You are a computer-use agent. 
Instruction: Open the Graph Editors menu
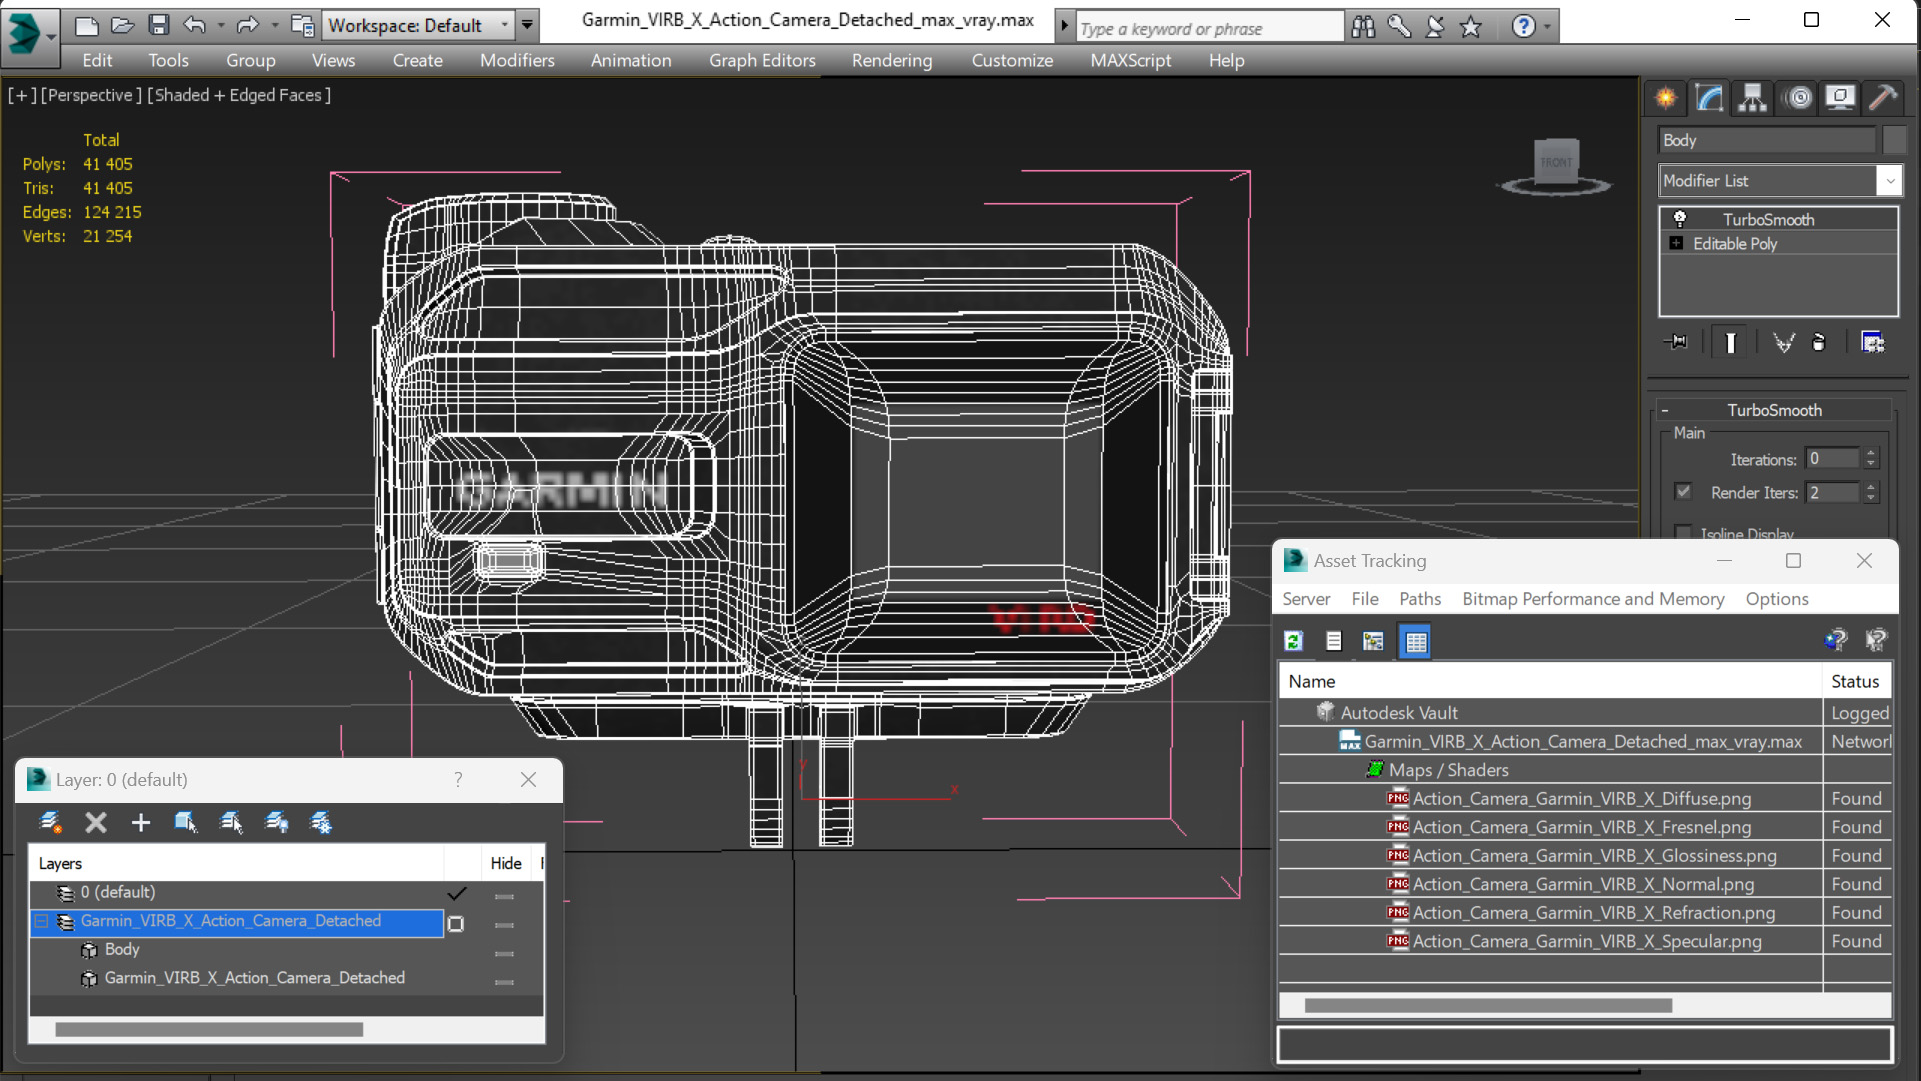pyautogui.click(x=762, y=60)
